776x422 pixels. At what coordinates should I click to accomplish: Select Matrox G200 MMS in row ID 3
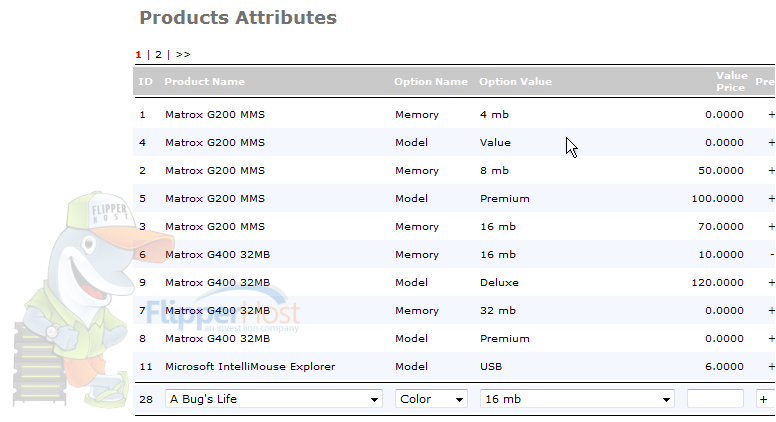tap(215, 227)
